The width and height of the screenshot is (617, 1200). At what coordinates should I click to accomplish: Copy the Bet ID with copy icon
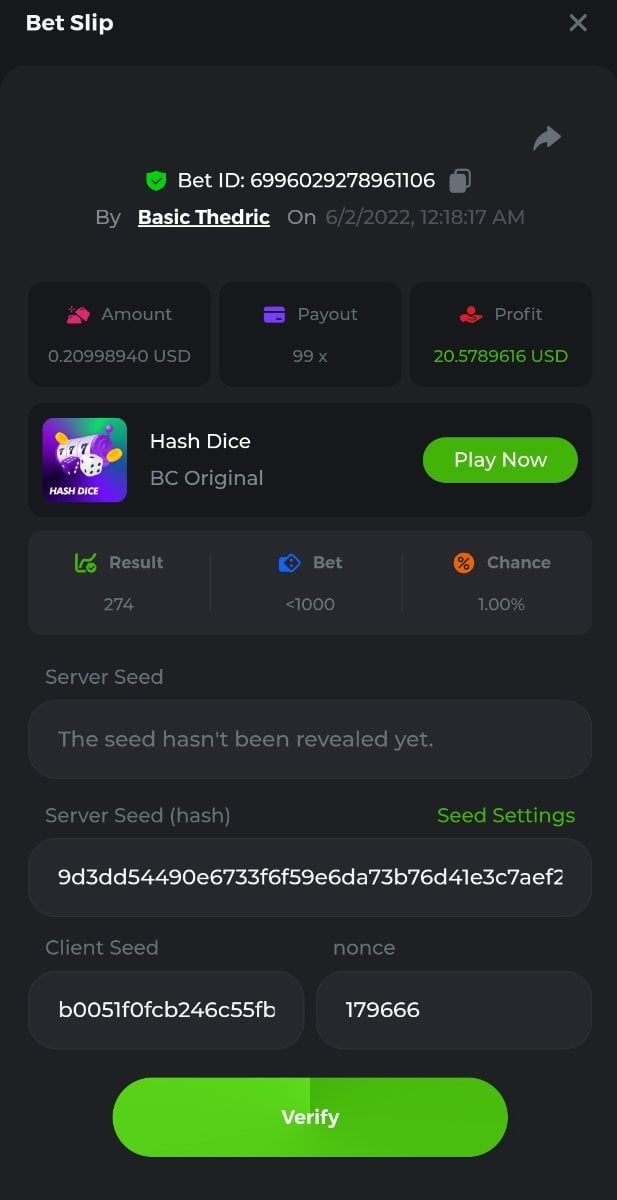coord(460,181)
